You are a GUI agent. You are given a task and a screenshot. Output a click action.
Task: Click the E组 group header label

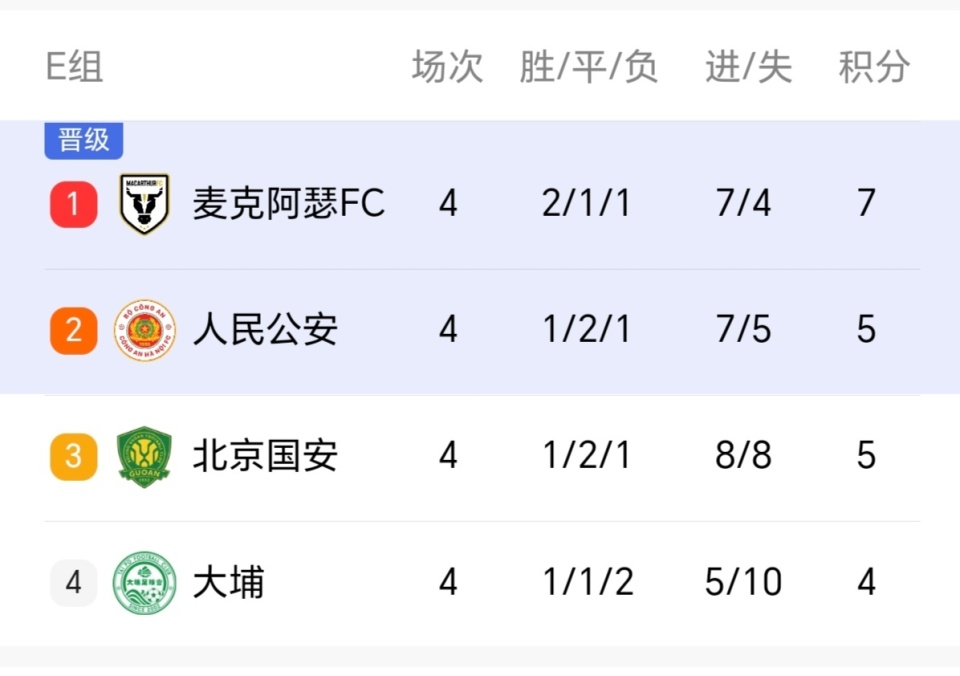[x=75, y=67]
